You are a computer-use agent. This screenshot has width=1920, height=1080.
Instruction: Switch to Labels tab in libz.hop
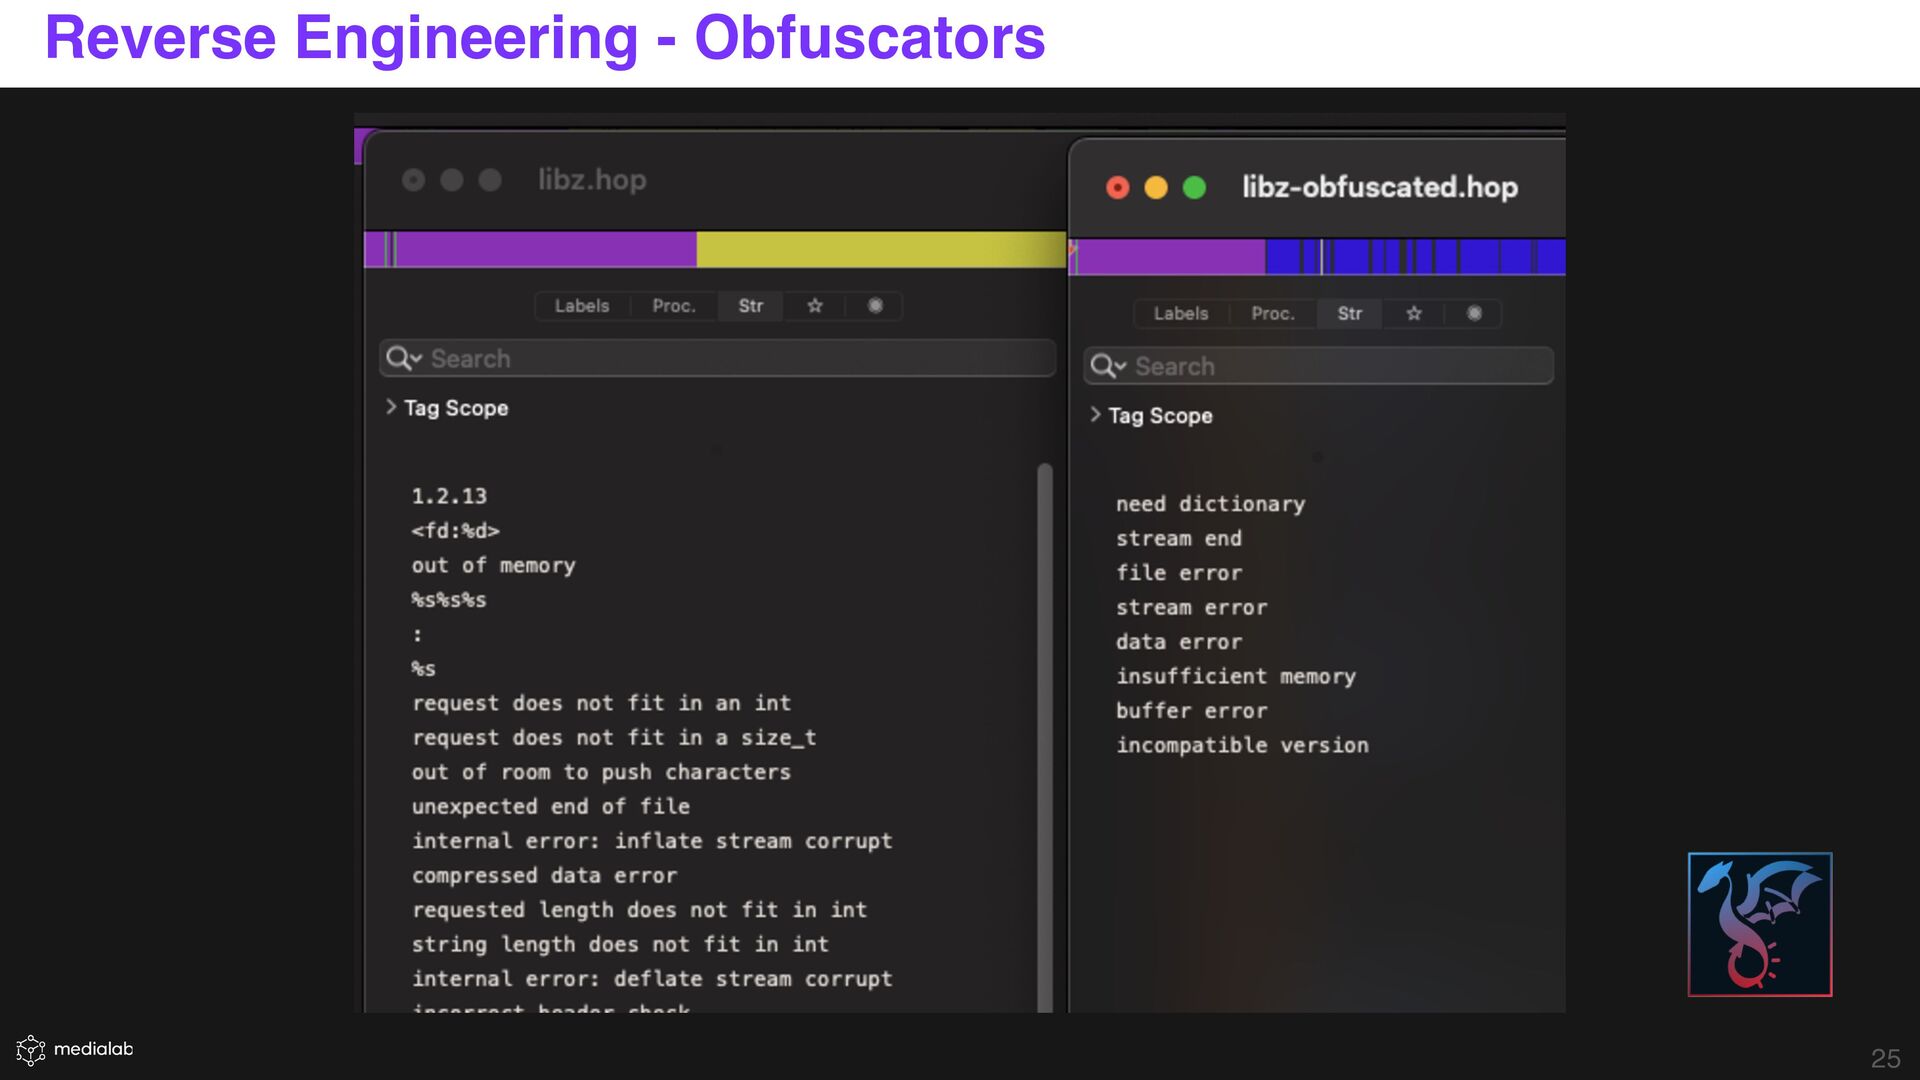point(582,306)
